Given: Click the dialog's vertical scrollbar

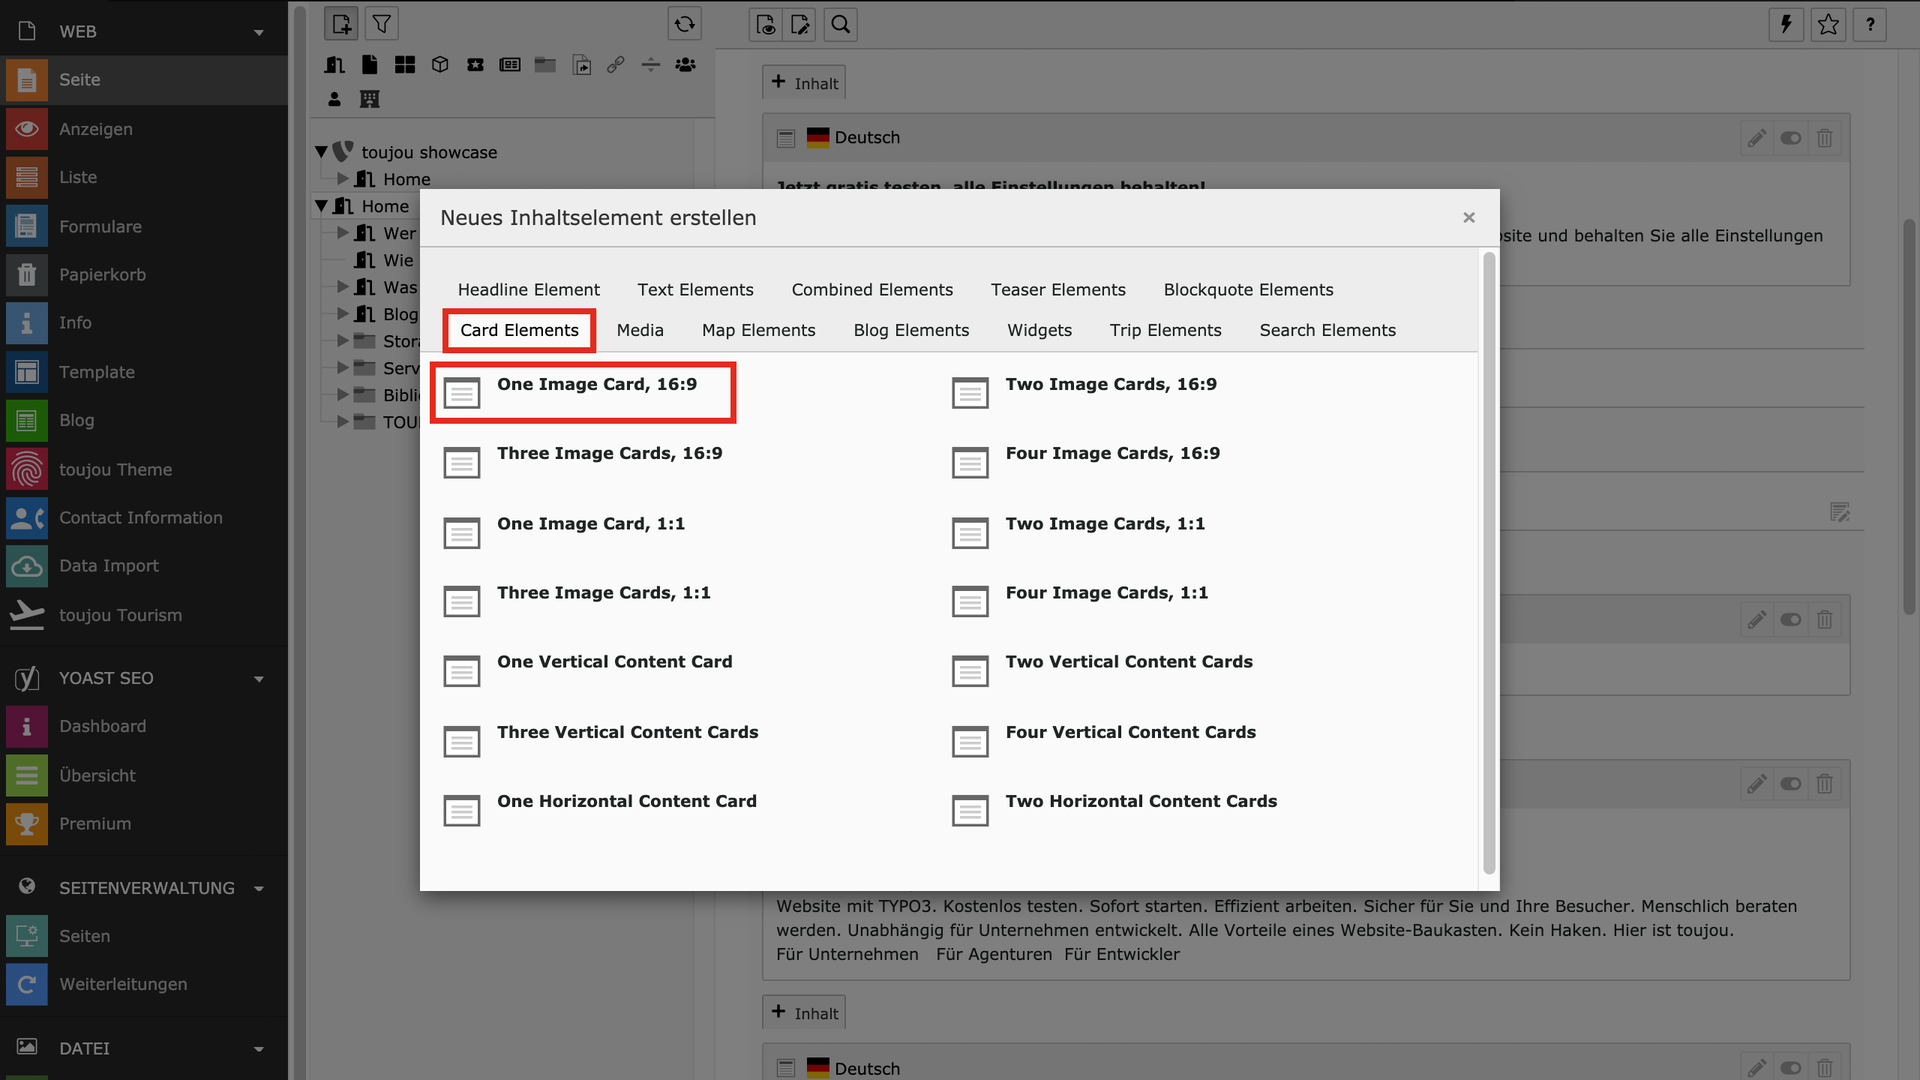Looking at the screenshot, I should 1488,560.
